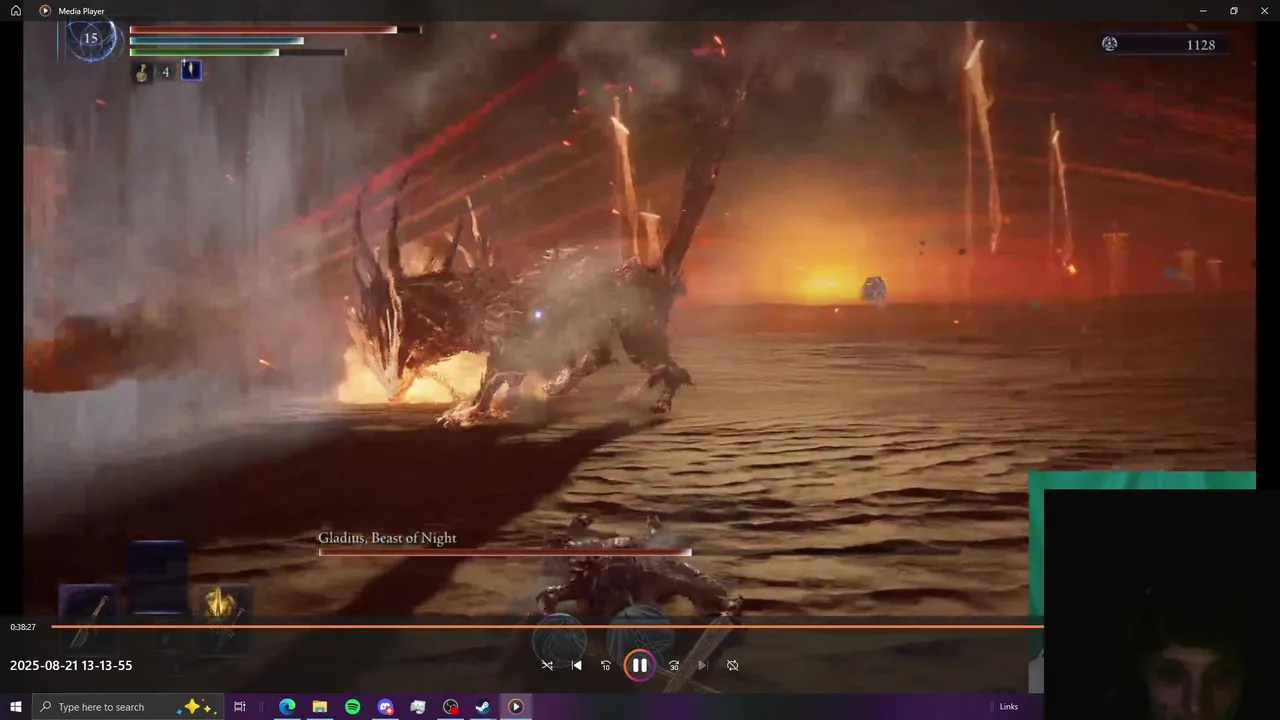Click the elapsed time 0:38:27

[x=23, y=627]
